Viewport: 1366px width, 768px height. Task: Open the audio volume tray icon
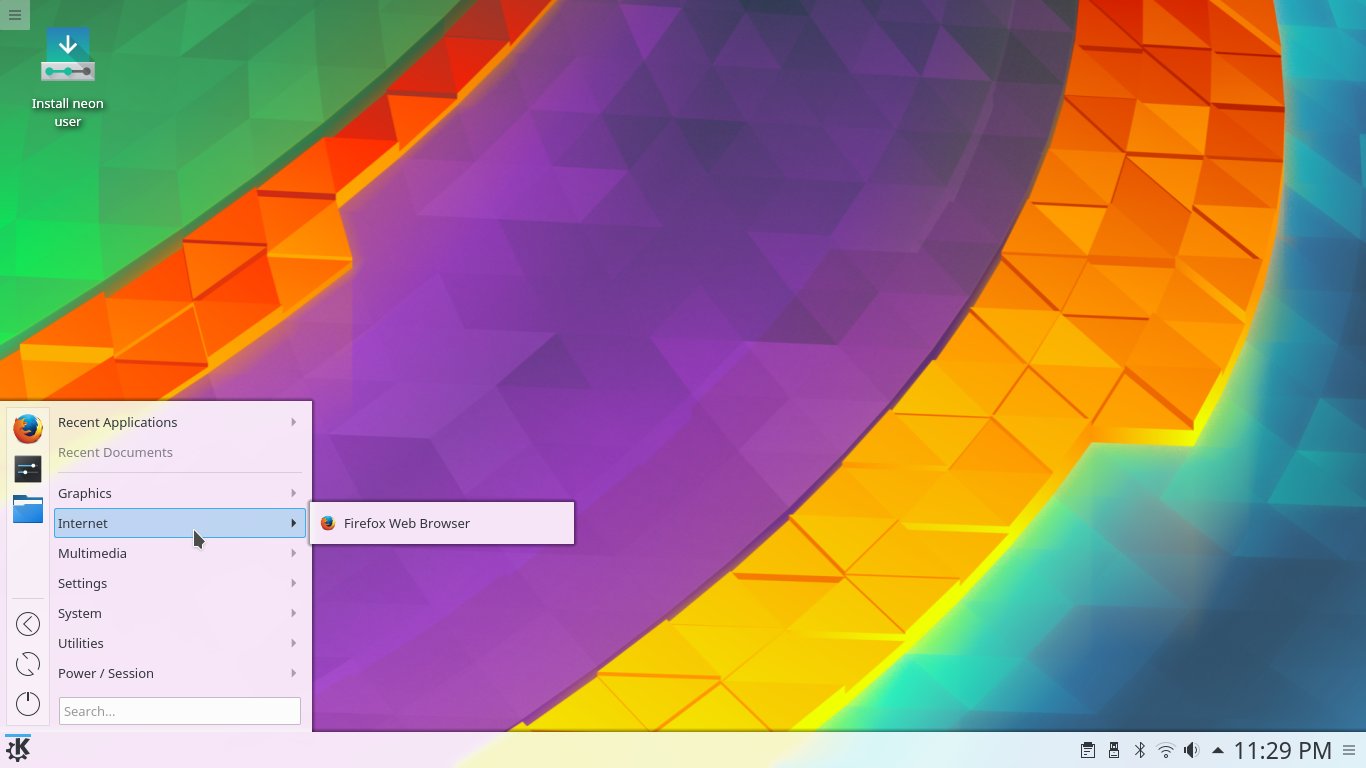click(1191, 750)
